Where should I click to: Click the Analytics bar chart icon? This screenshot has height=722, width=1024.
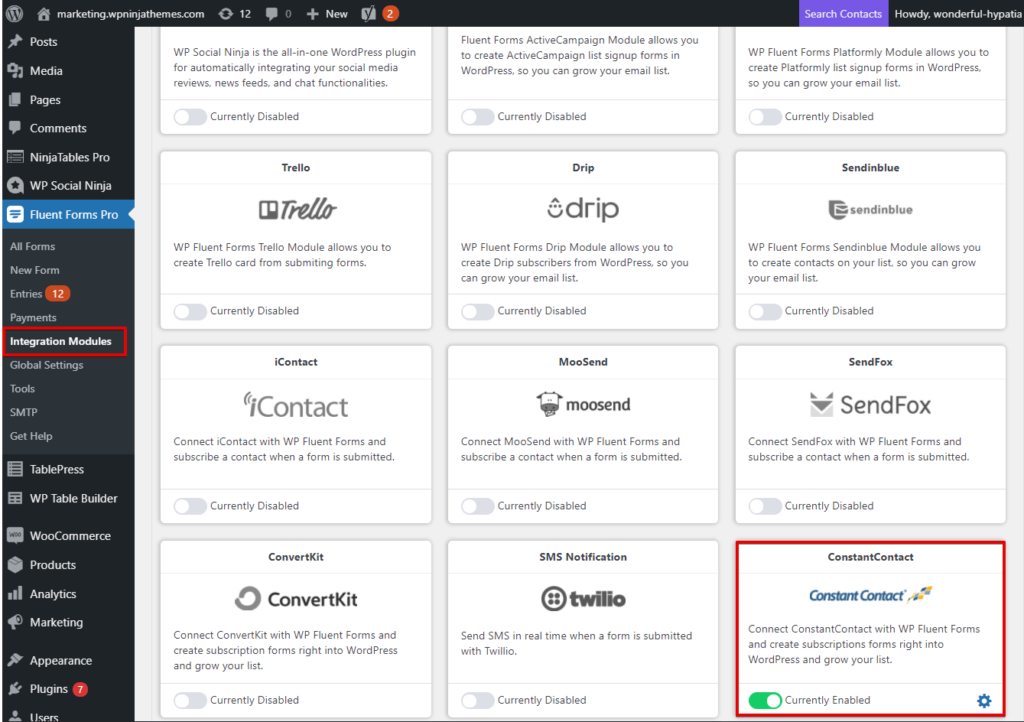(x=15, y=593)
